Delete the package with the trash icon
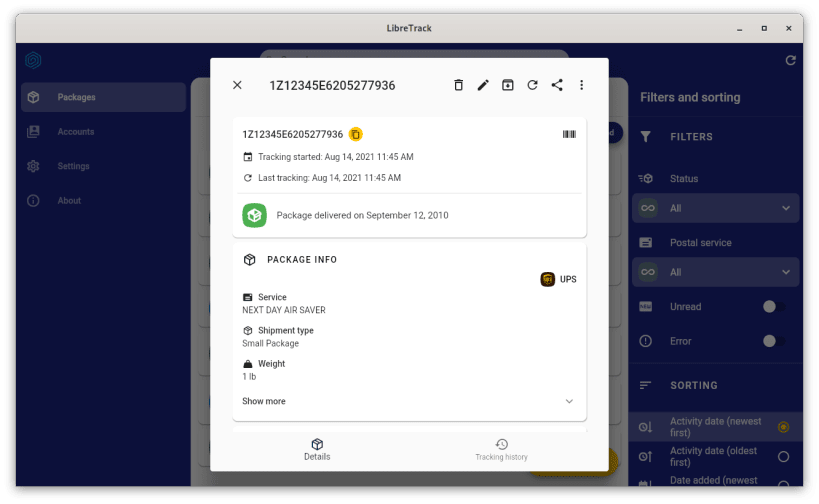819x504 pixels. [x=458, y=85]
